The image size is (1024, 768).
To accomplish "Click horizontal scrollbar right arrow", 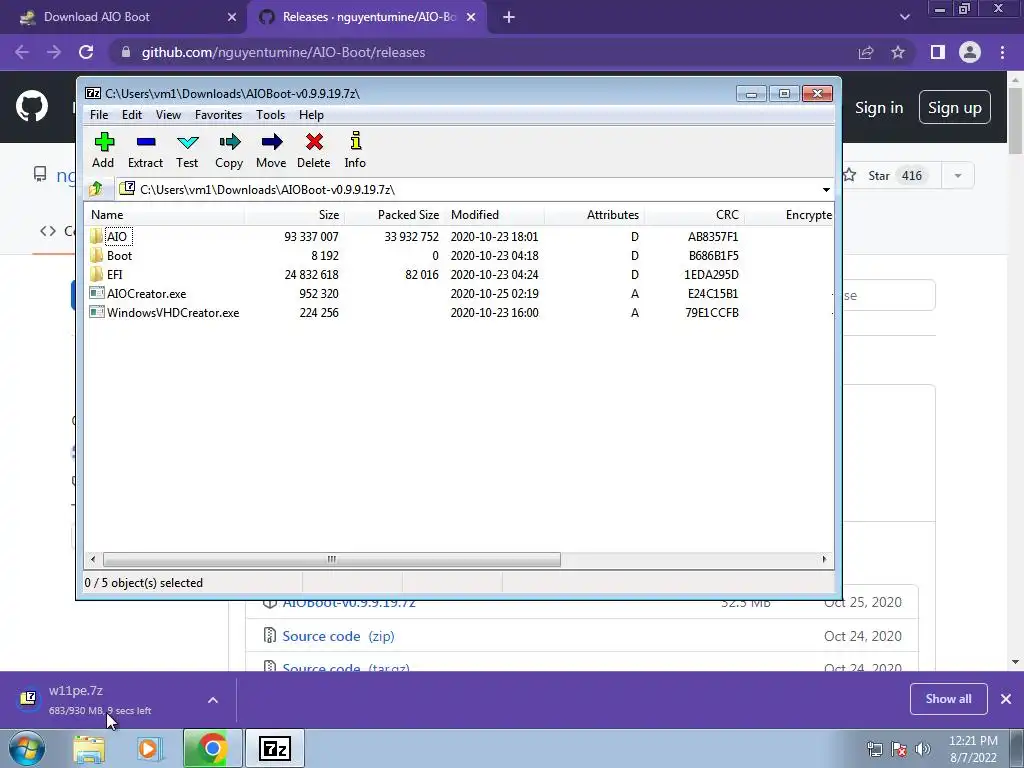I will (x=824, y=560).
